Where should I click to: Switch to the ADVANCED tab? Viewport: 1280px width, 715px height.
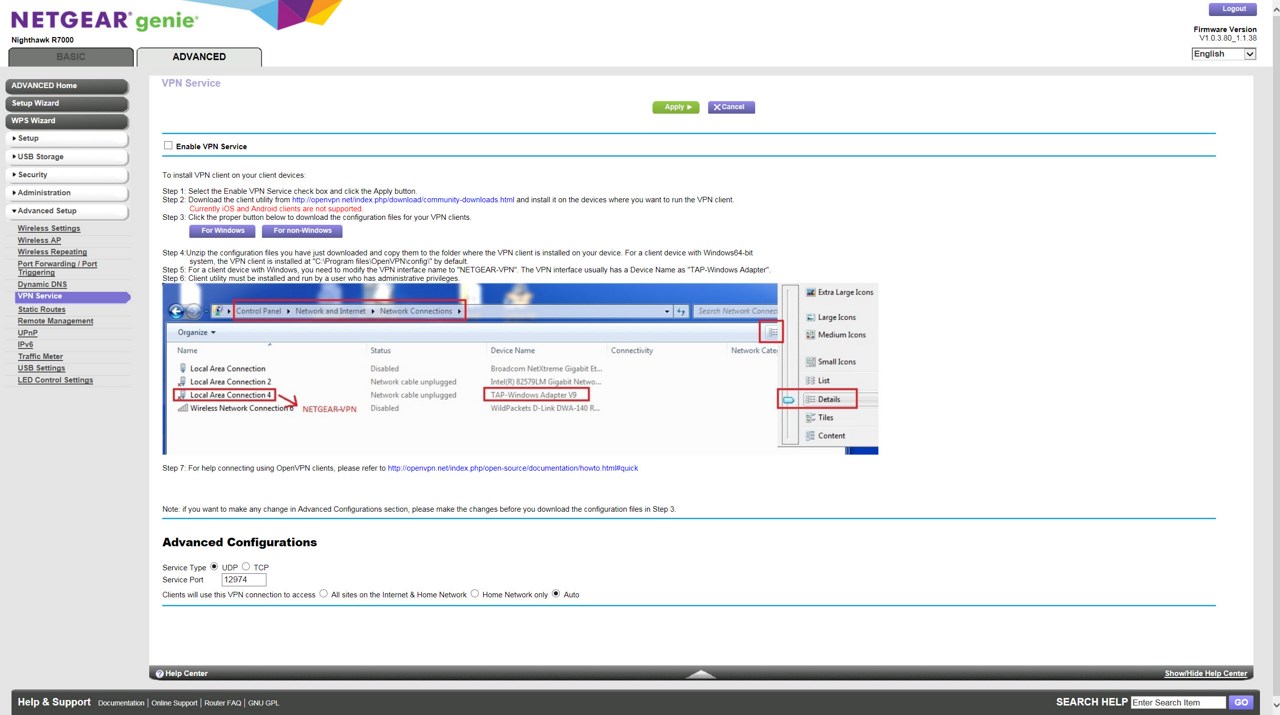tap(199, 57)
